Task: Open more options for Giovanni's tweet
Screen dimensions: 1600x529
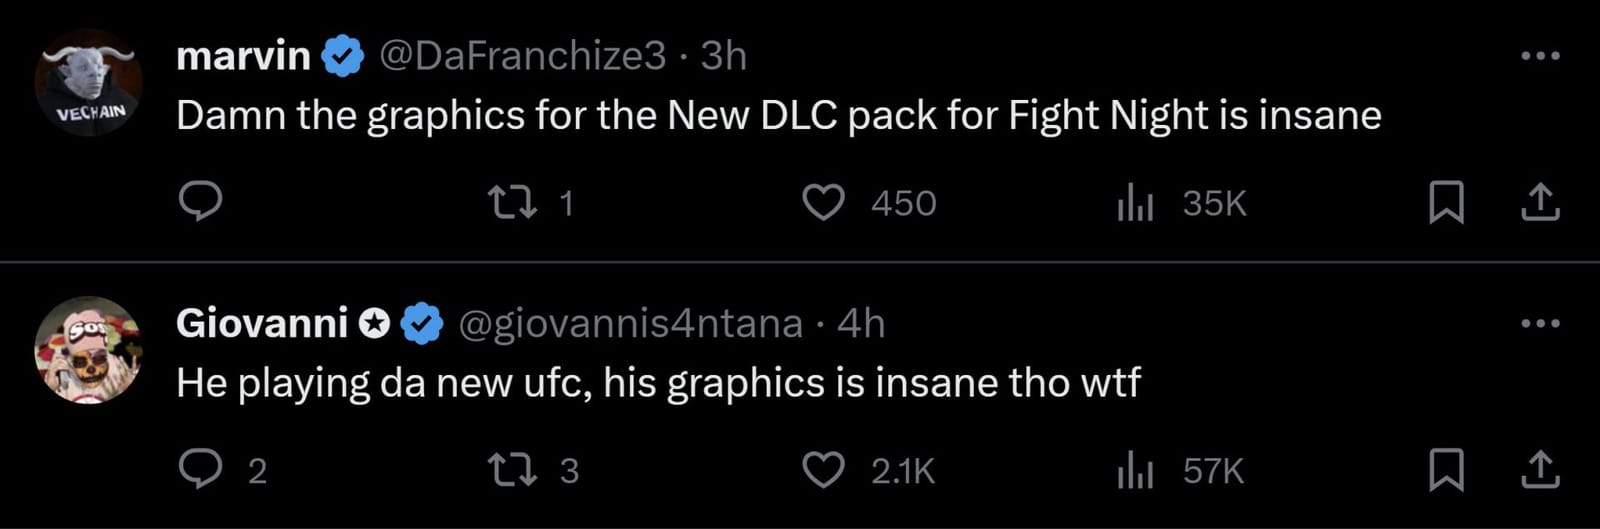Action: coord(1540,323)
